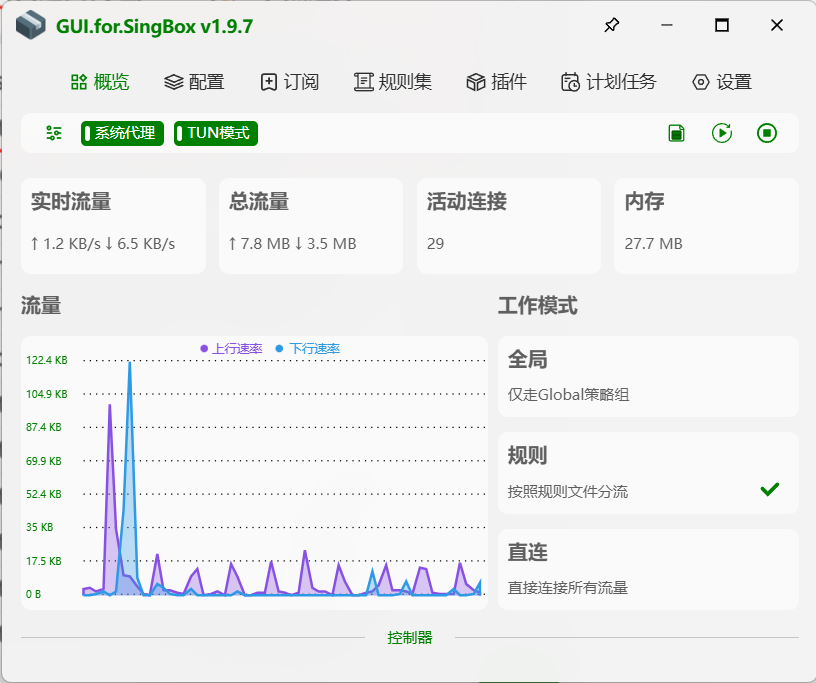Click the 内存 memory card

point(707,226)
